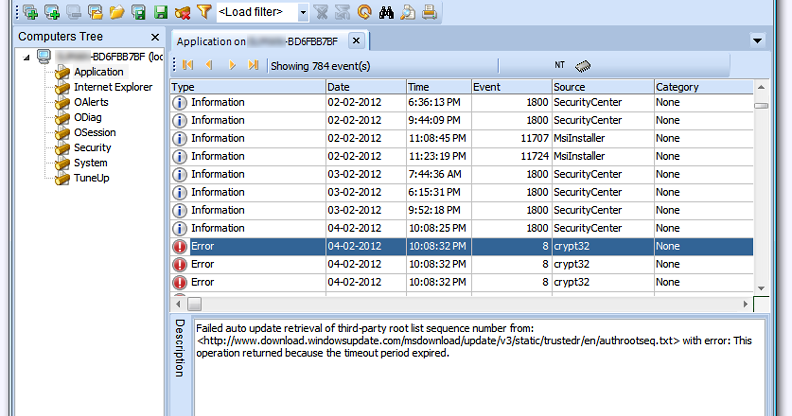Click the greyed clear filter icon
The width and height of the screenshot is (792, 416).
point(321,12)
